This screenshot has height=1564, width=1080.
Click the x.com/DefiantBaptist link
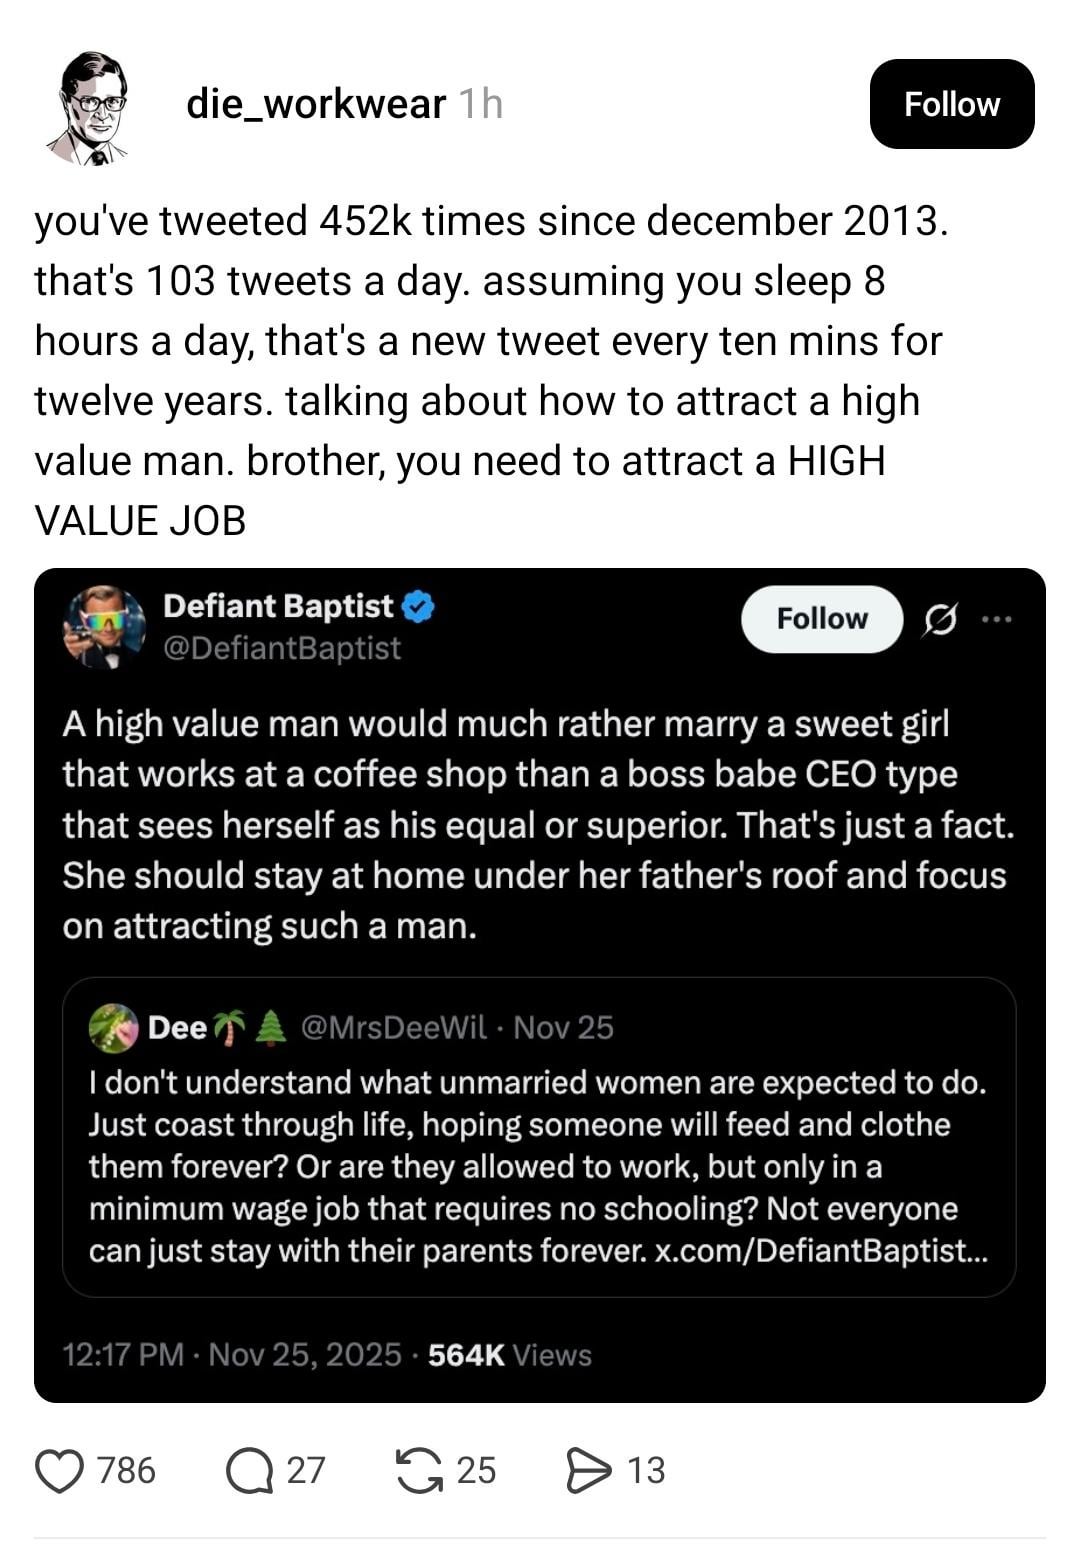[x=820, y=1251]
